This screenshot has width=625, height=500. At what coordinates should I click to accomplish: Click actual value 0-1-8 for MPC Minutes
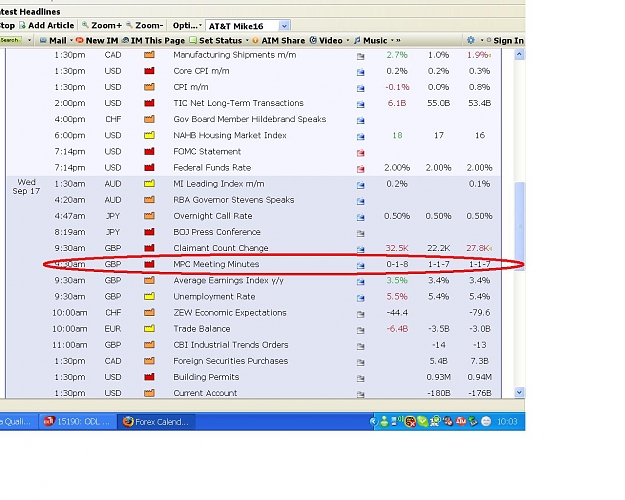[x=397, y=264]
